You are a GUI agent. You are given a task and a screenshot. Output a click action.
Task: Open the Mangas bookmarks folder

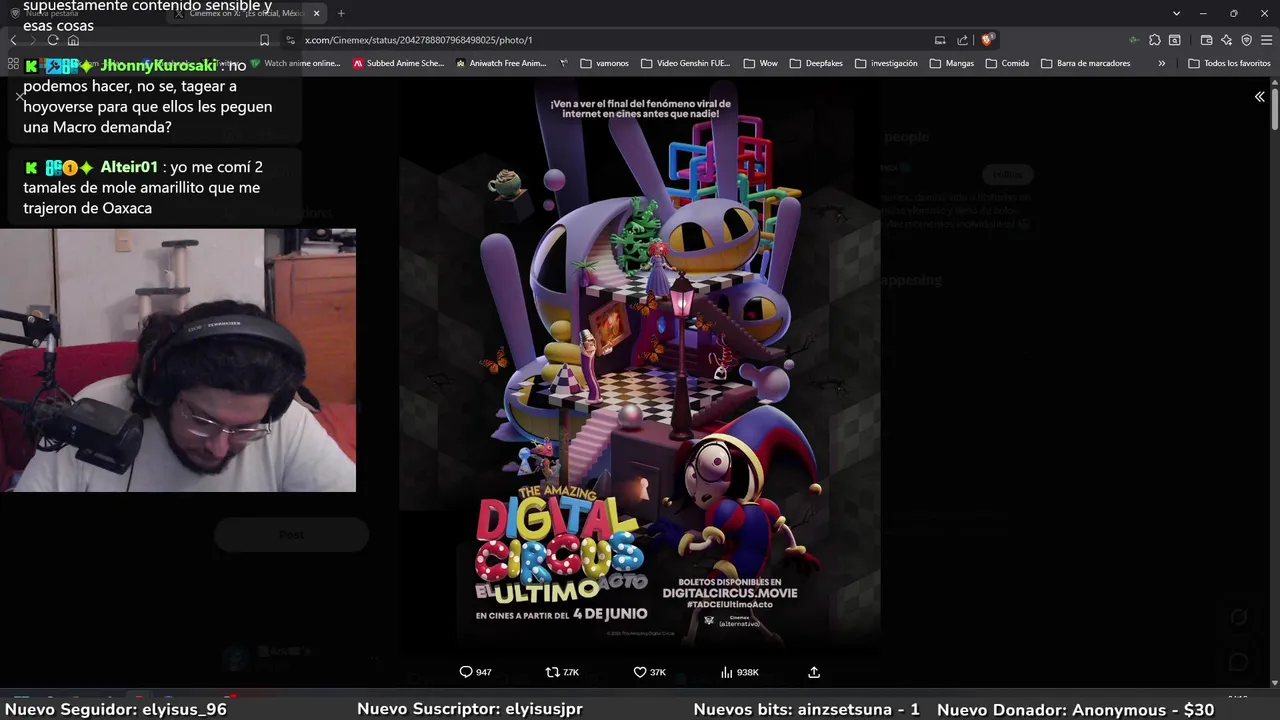point(951,63)
